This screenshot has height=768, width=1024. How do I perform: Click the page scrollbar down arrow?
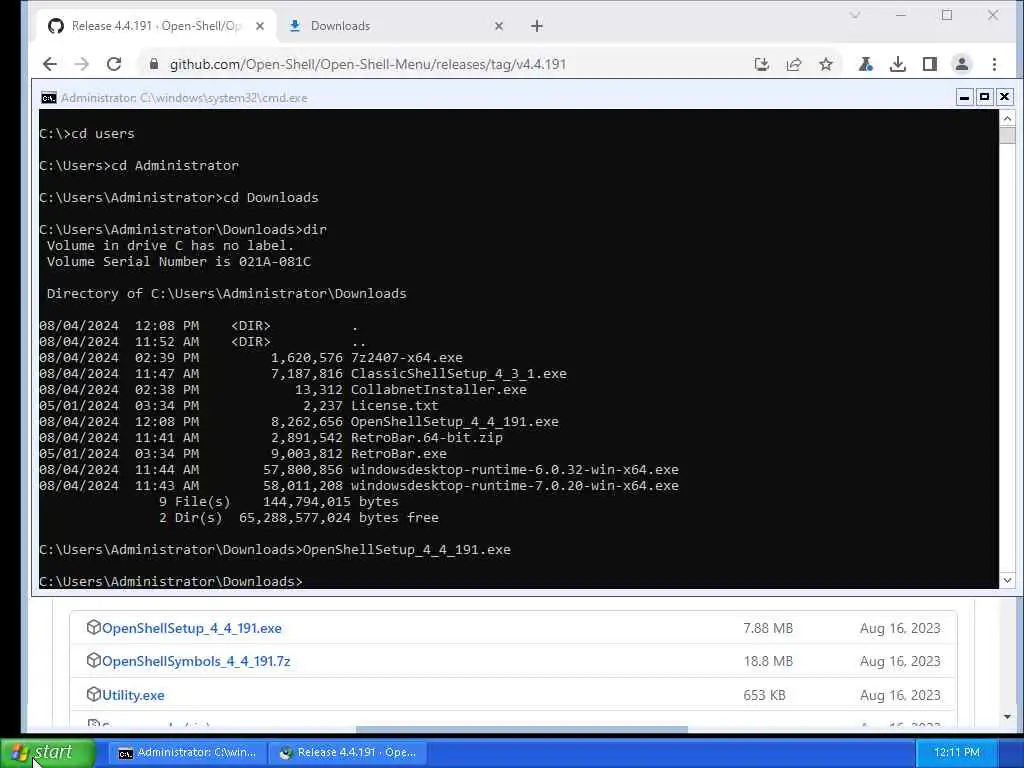pyautogui.click(x=1007, y=717)
